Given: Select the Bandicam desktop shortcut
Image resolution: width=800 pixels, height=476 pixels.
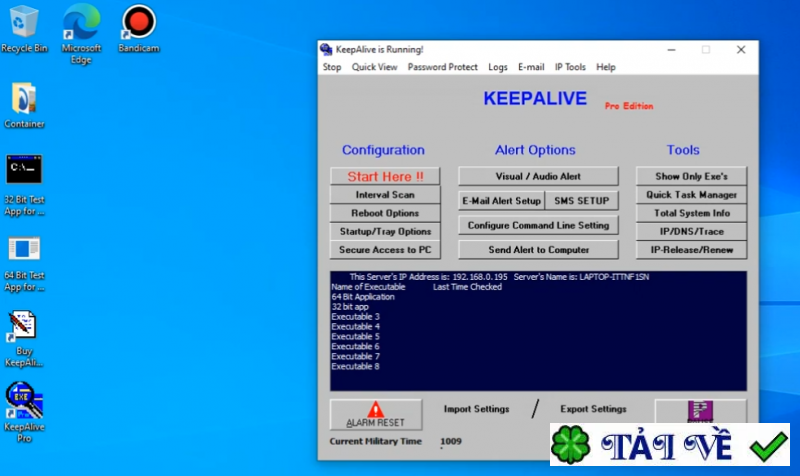Looking at the screenshot, I should pos(139,29).
